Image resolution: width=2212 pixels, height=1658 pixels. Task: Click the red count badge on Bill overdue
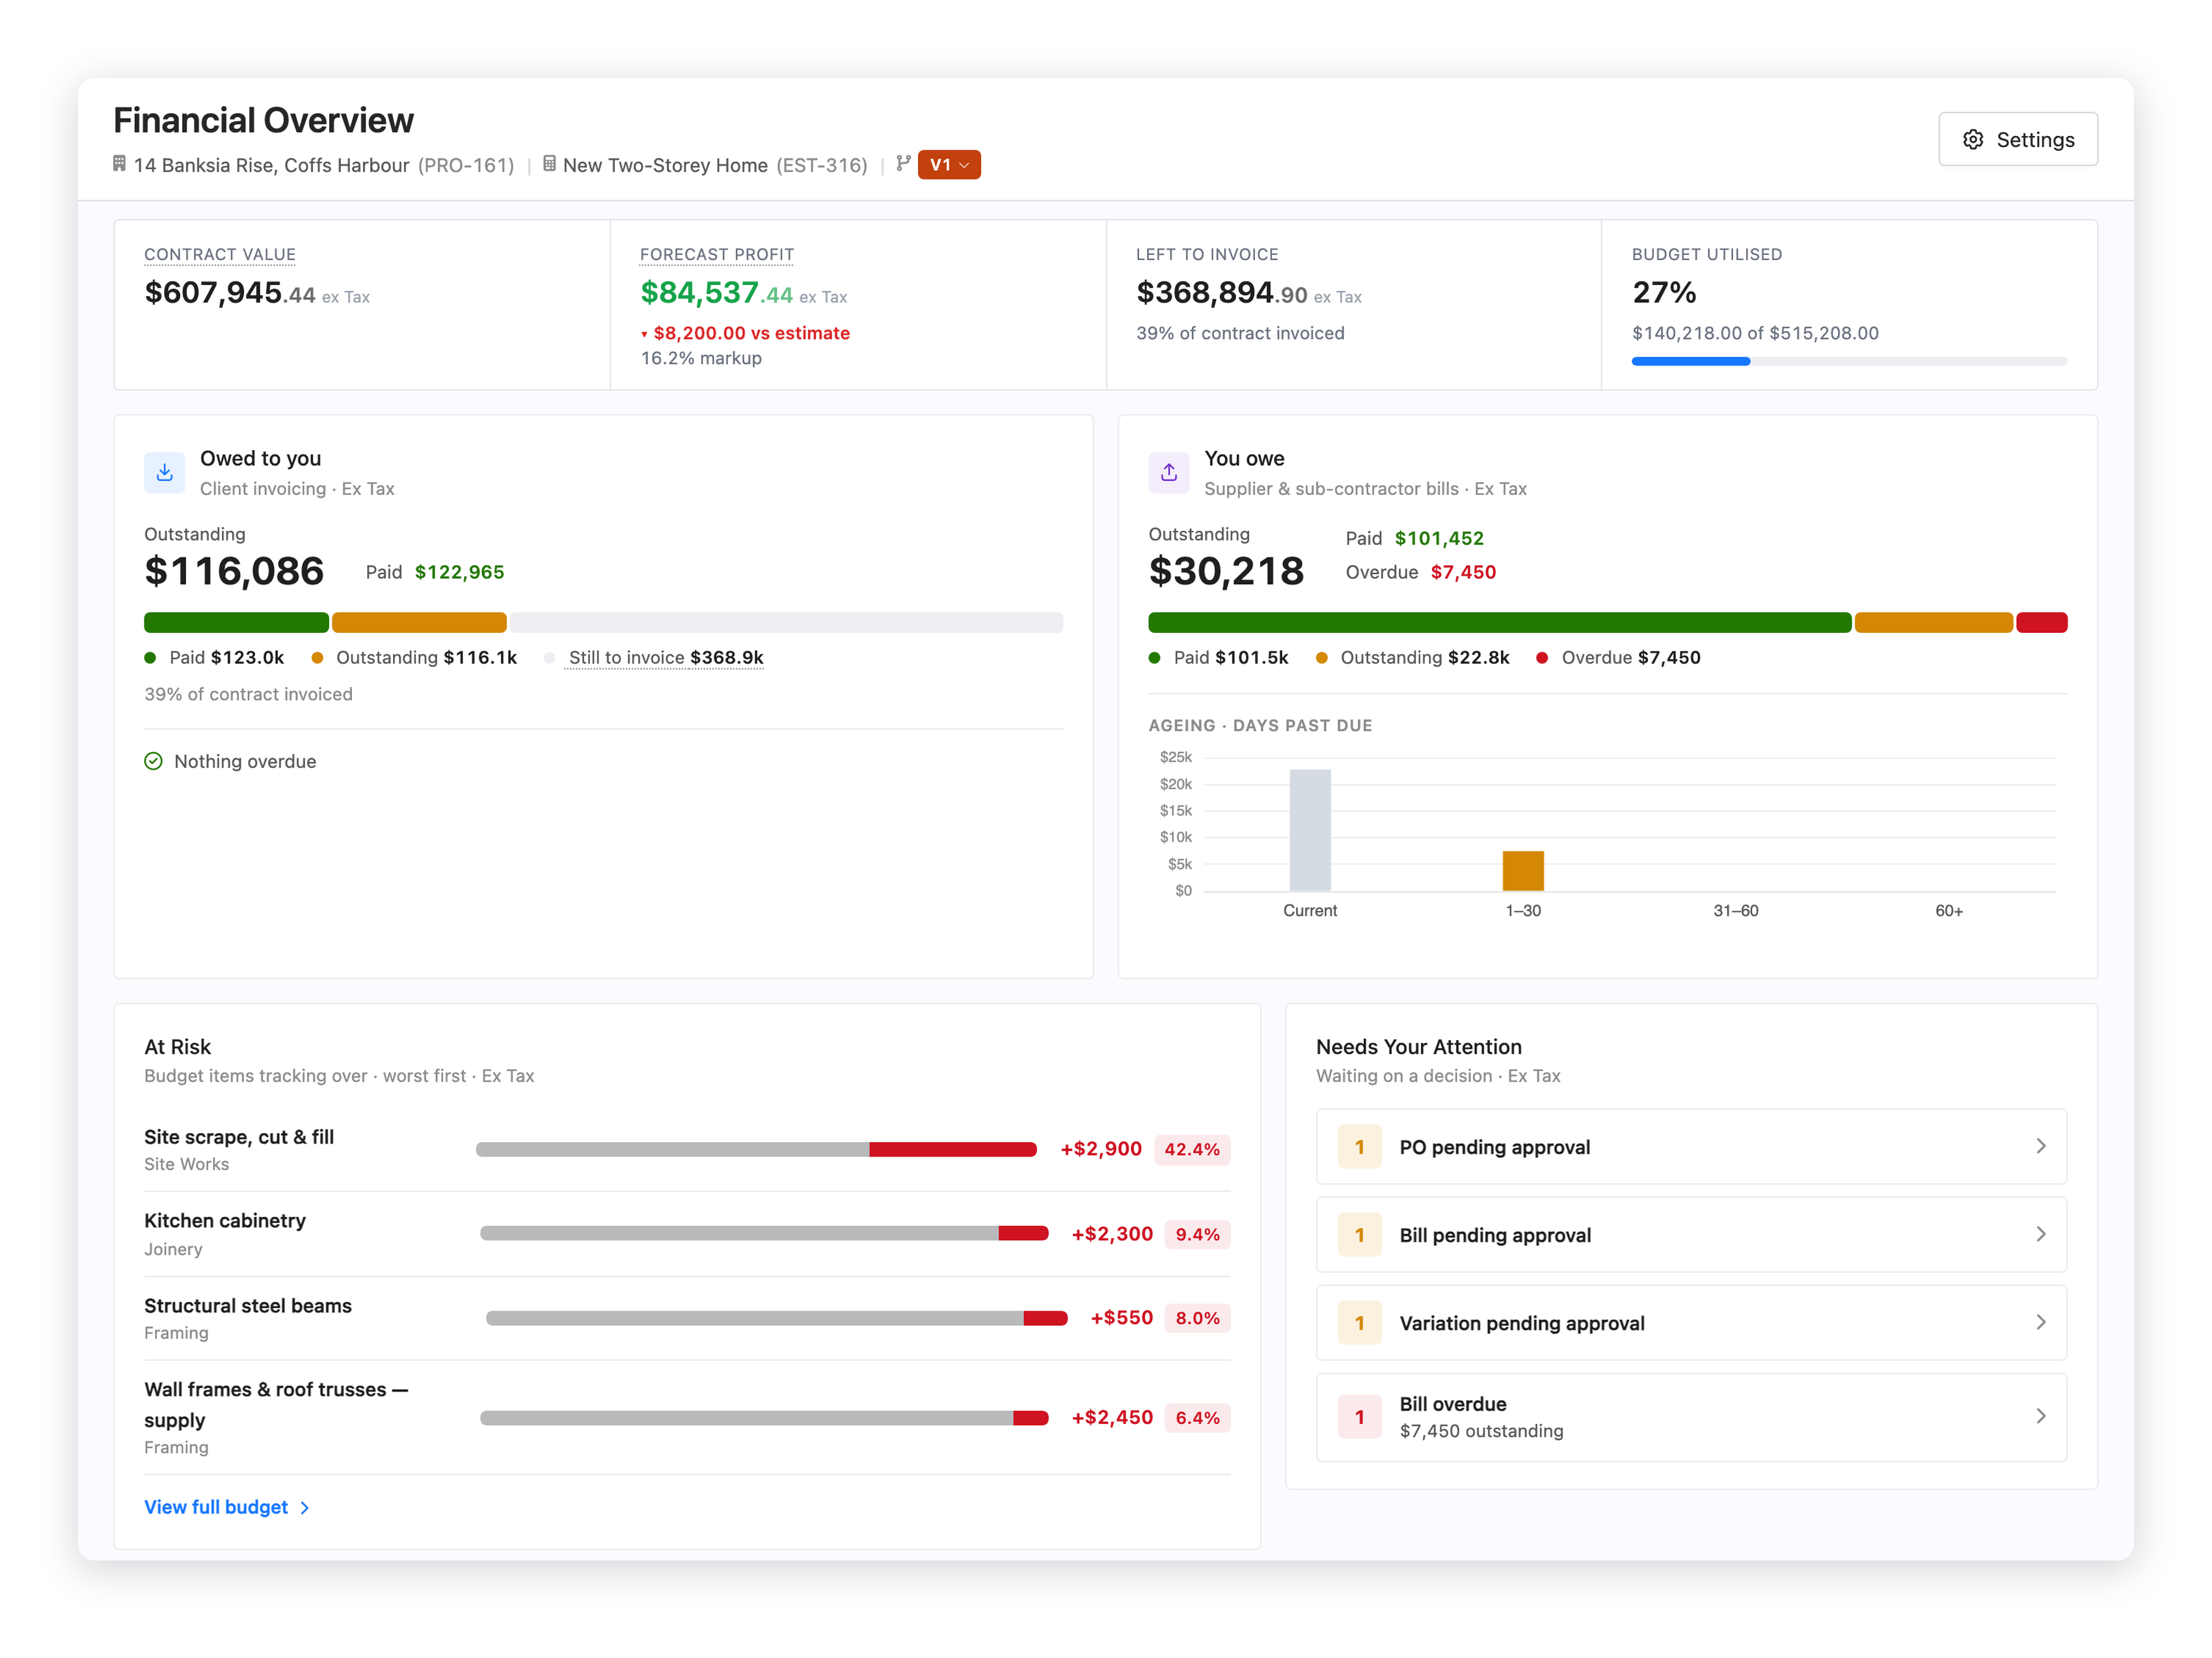click(x=1360, y=1417)
